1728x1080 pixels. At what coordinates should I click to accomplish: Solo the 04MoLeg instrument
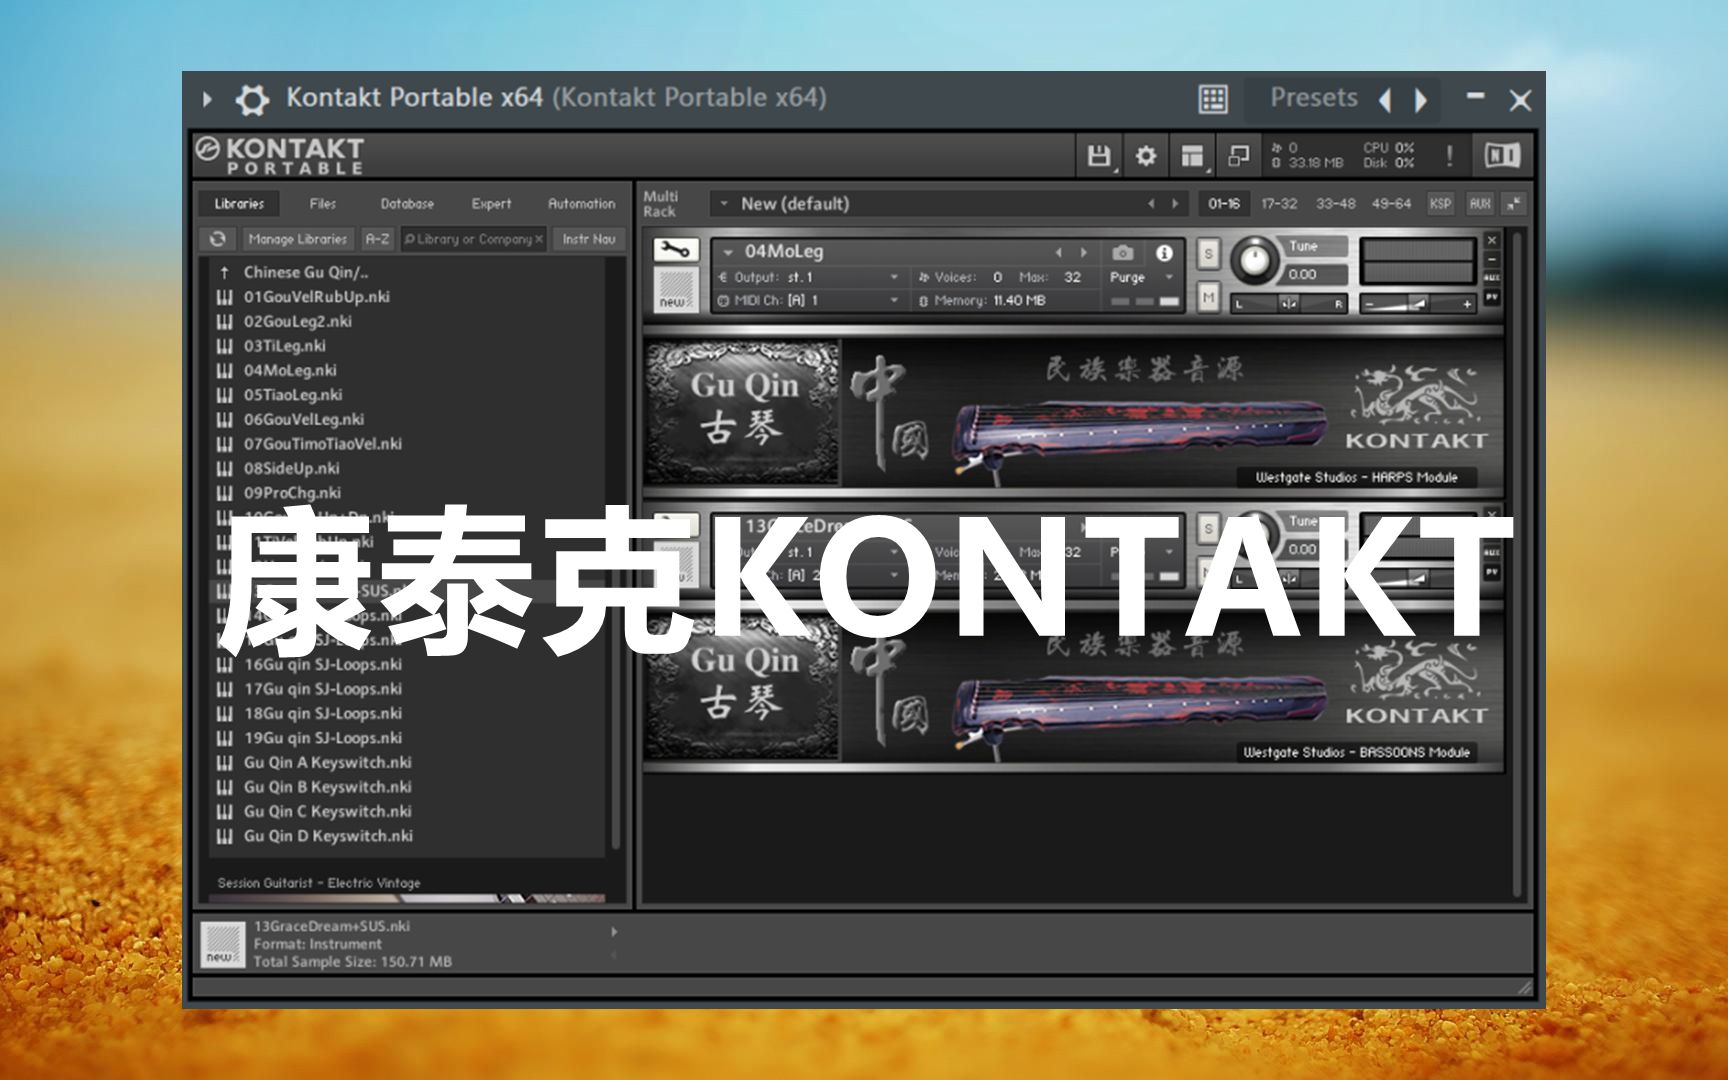click(x=1208, y=254)
